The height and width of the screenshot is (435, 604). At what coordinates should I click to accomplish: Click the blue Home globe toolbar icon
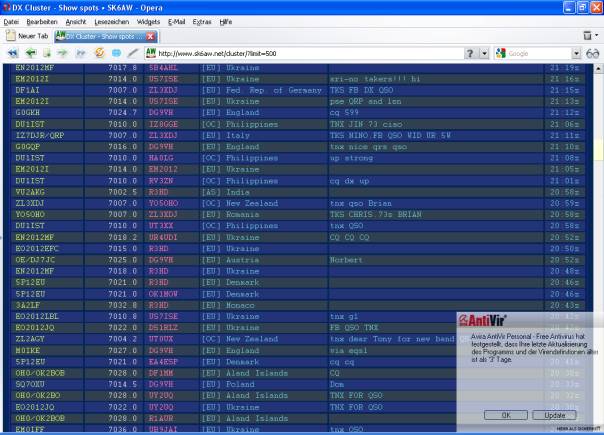tap(116, 53)
